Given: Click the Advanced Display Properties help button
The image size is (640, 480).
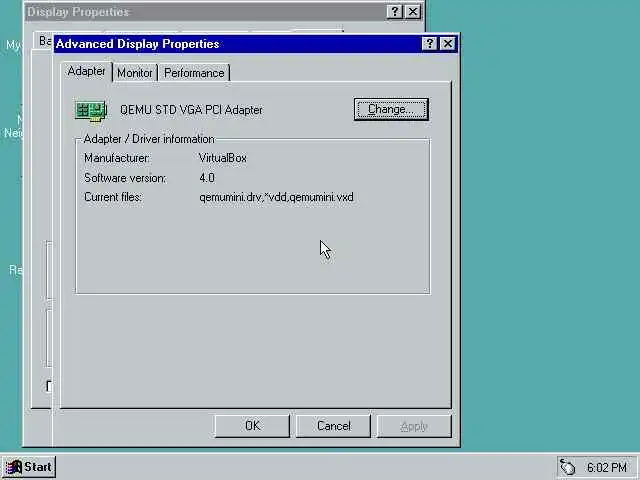Looking at the screenshot, I should [x=429, y=43].
